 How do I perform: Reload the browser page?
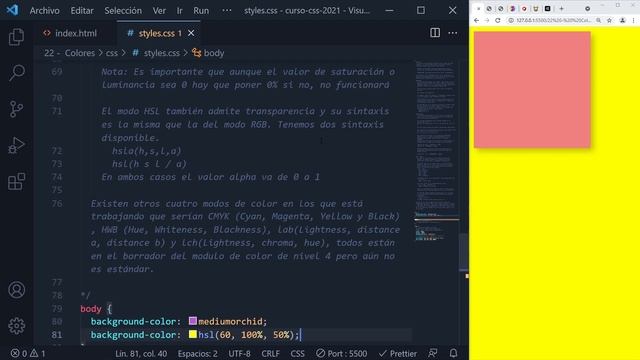(x=498, y=20)
